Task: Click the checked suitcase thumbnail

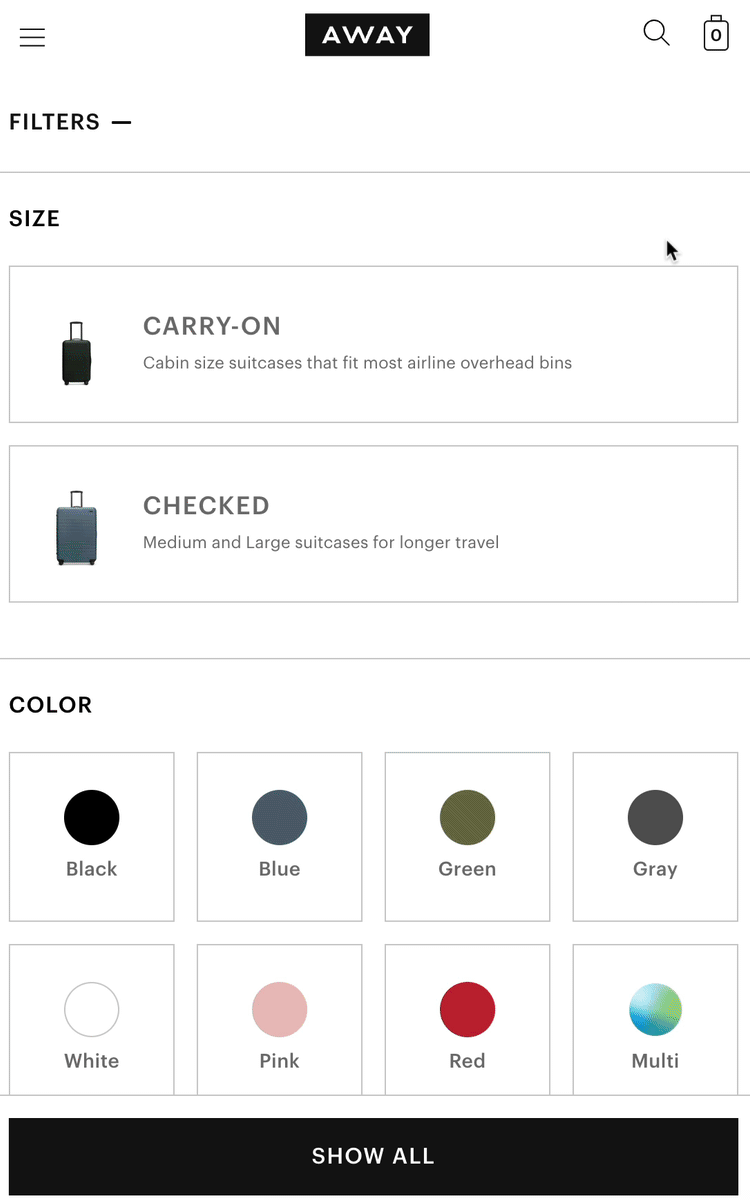Action: (77, 528)
